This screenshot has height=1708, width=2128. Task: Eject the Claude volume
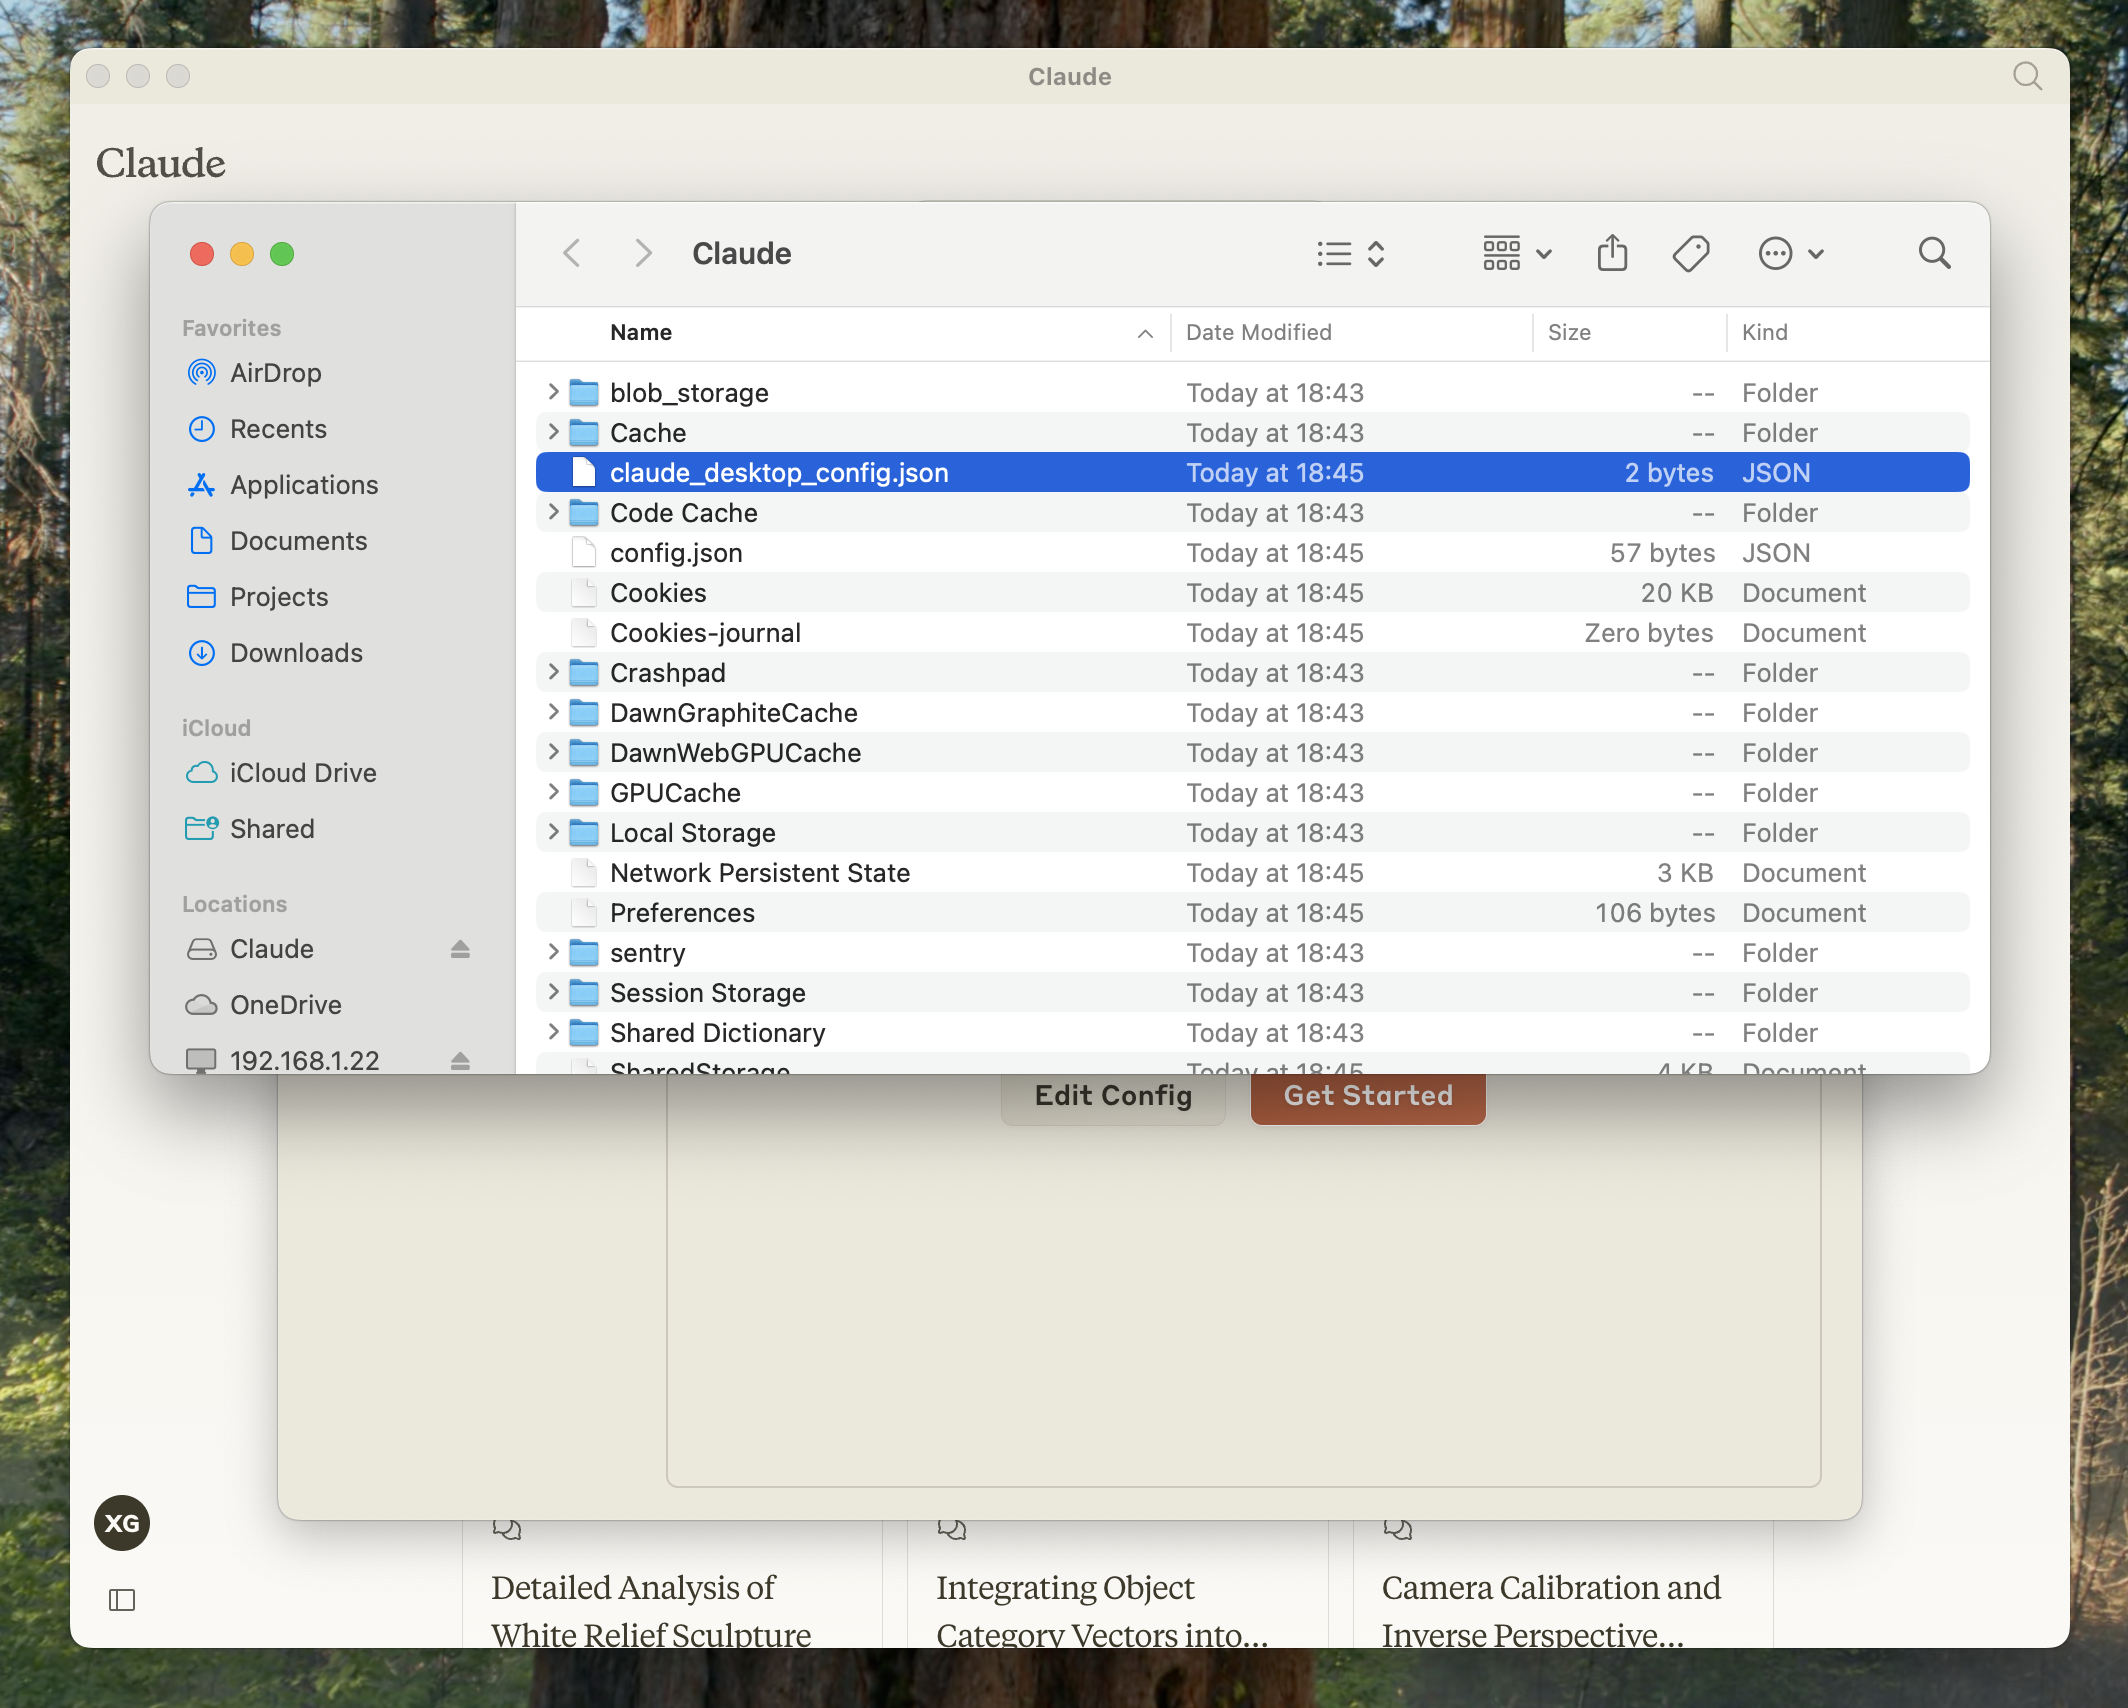point(460,949)
